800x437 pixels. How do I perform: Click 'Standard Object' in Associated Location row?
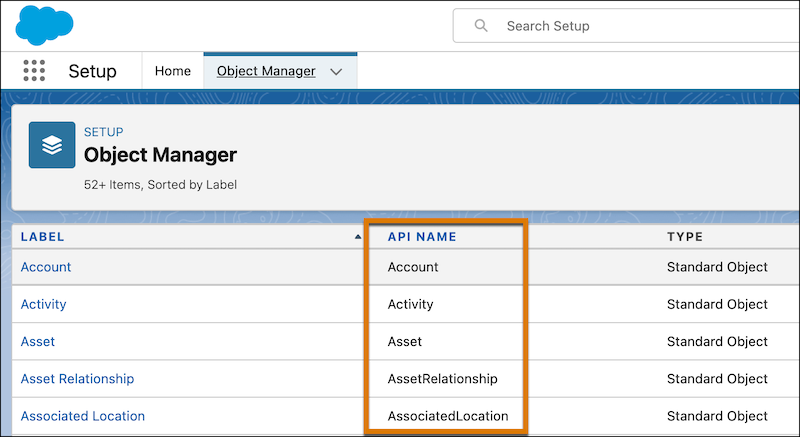(717, 416)
